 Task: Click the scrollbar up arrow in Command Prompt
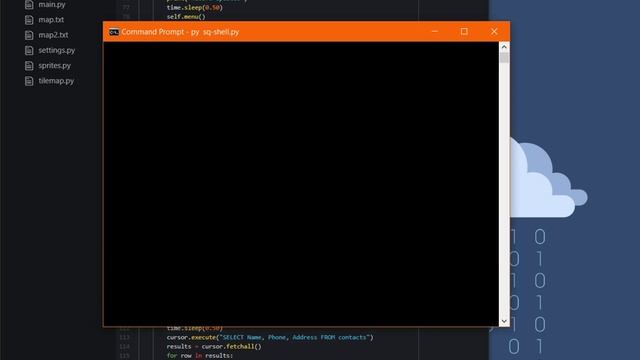coord(504,47)
